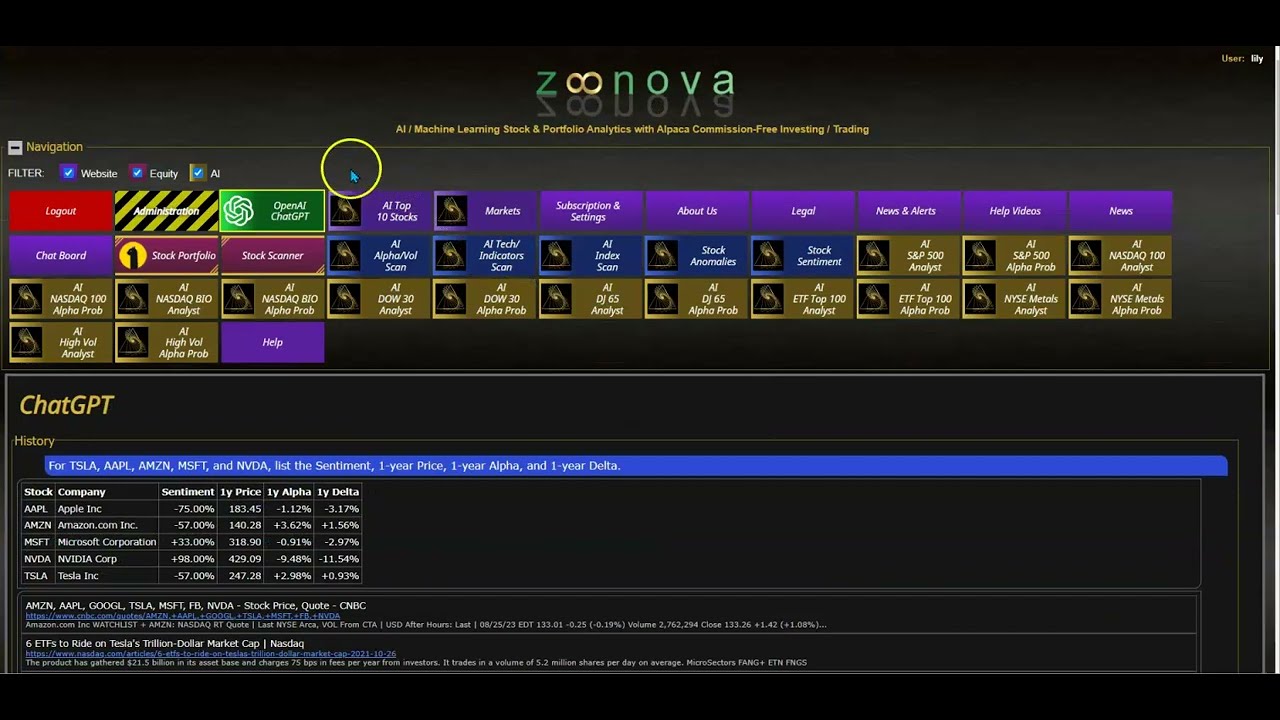Open the News page
Viewport: 1280px width, 720px height.
click(x=1121, y=211)
